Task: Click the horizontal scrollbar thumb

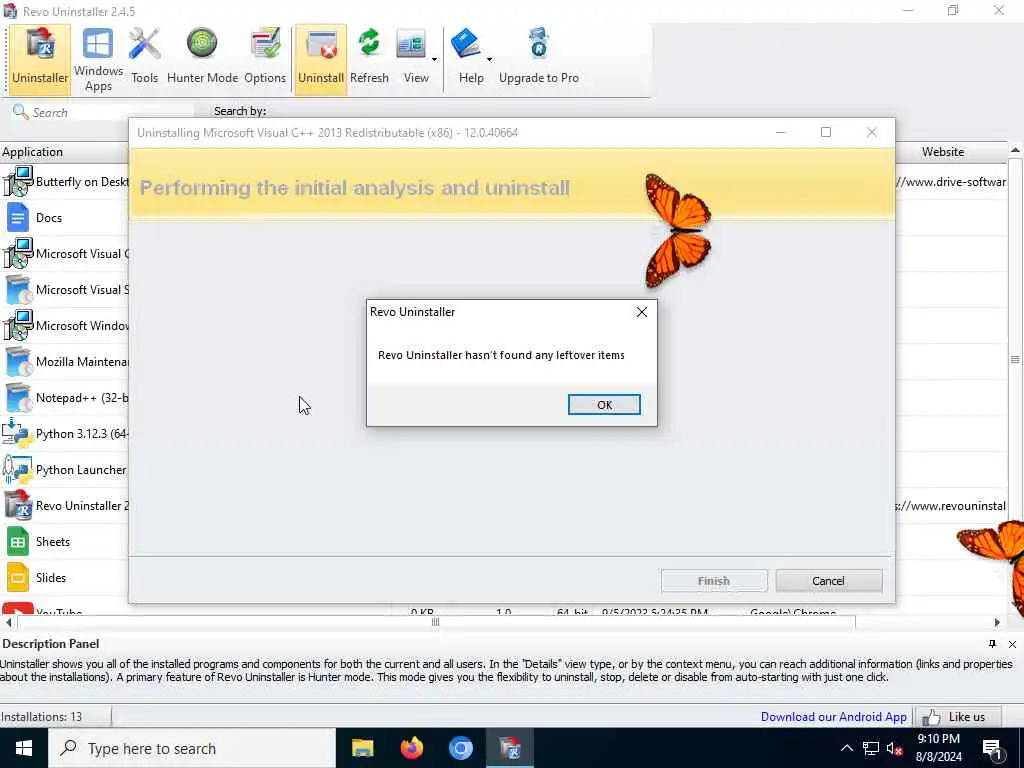Action: pyautogui.click(x=435, y=622)
